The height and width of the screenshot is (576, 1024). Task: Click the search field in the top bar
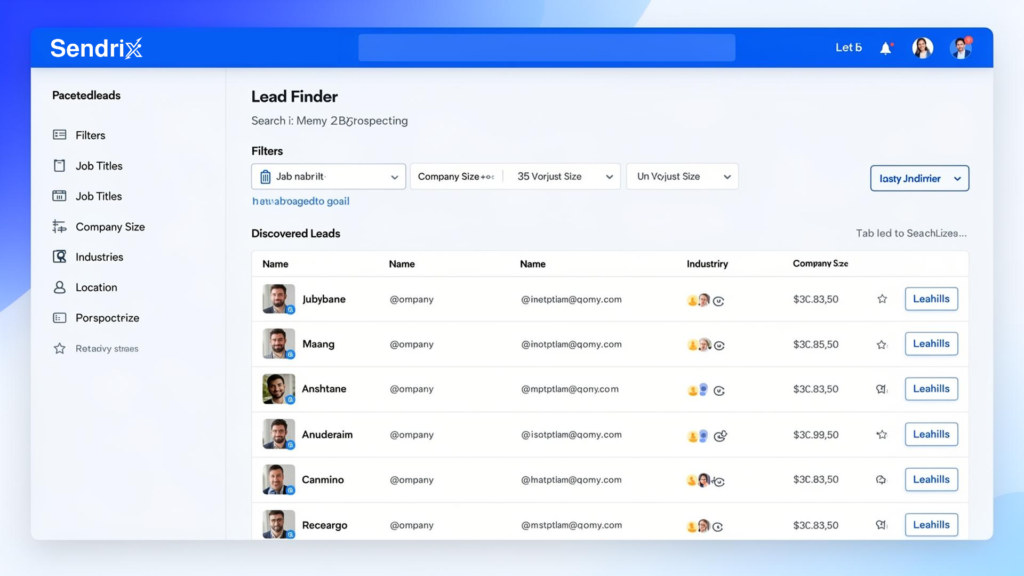point(546,48)
